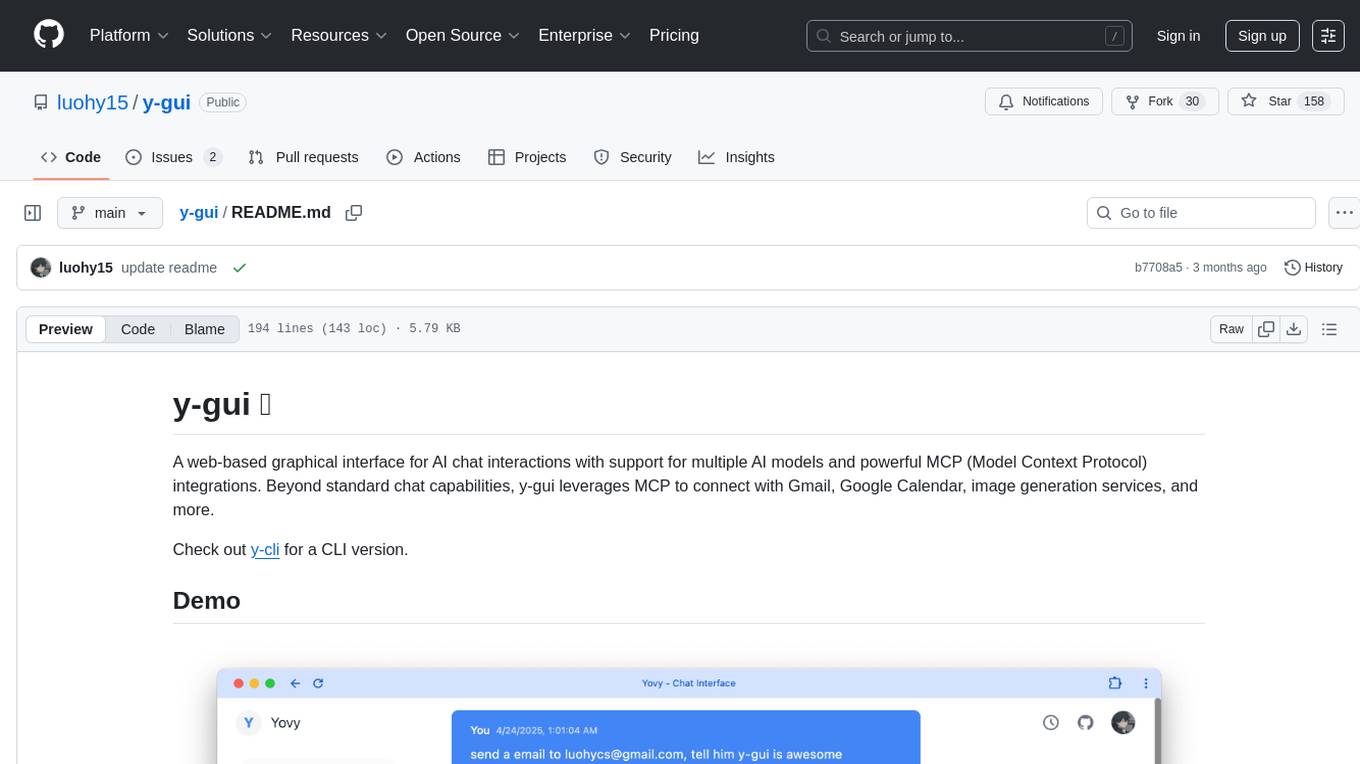
Task: Click the luohy15 commit author avatar
Action: (41, 267)
